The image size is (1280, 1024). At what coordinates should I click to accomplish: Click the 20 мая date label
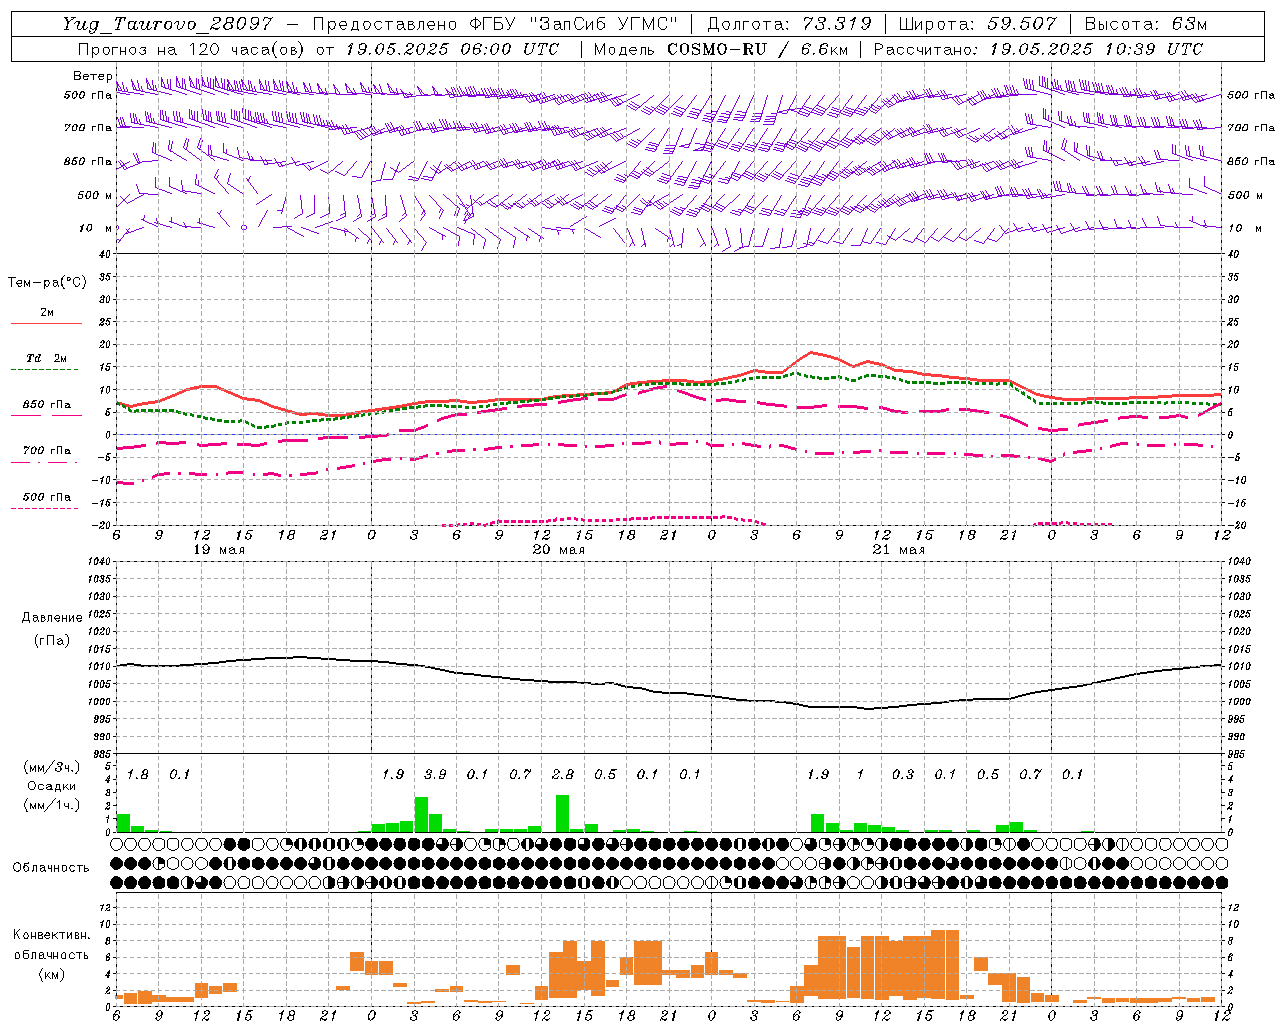click(558, 550)
